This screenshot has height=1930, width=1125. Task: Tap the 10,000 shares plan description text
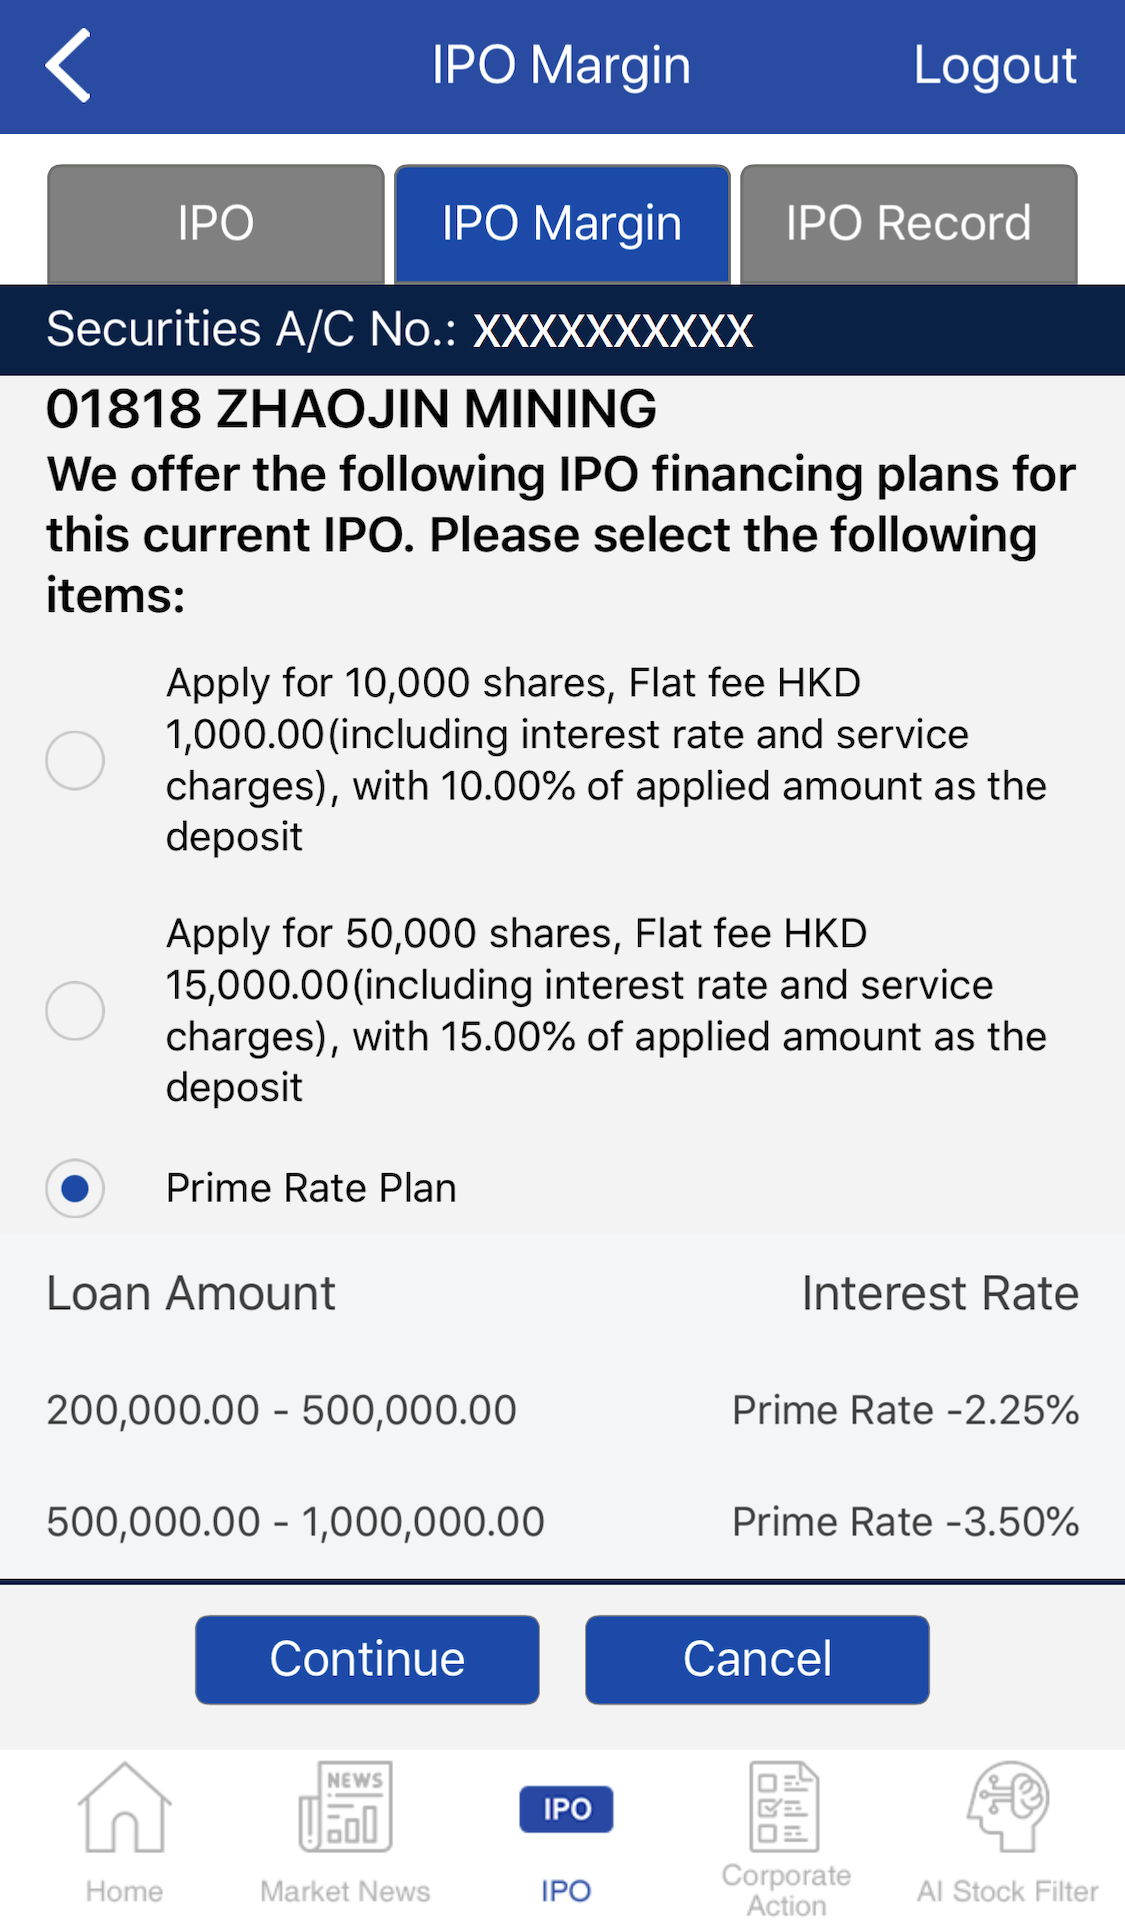(606, 760)
